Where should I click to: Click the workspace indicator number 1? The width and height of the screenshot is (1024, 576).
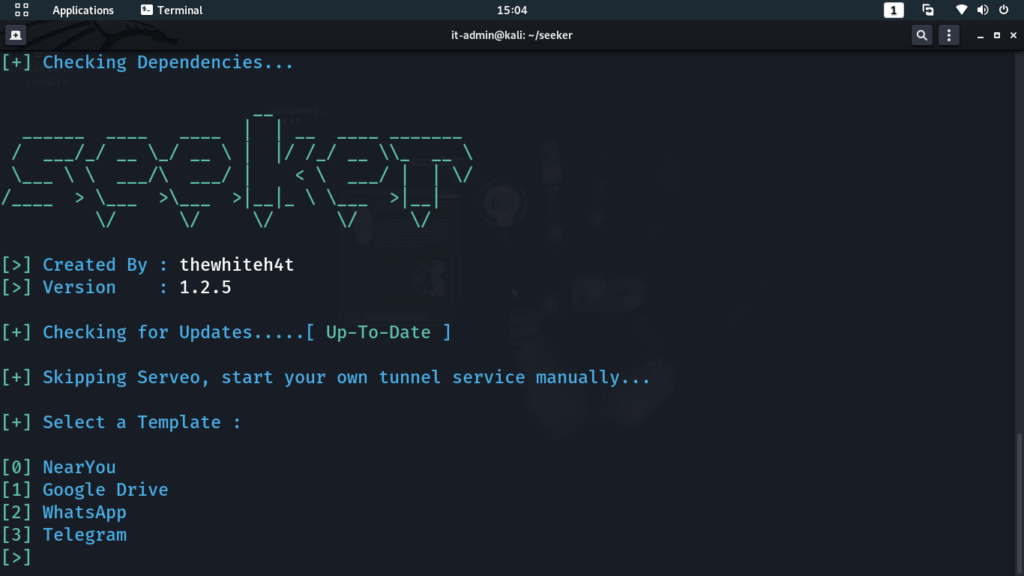(x=893, y=10)
